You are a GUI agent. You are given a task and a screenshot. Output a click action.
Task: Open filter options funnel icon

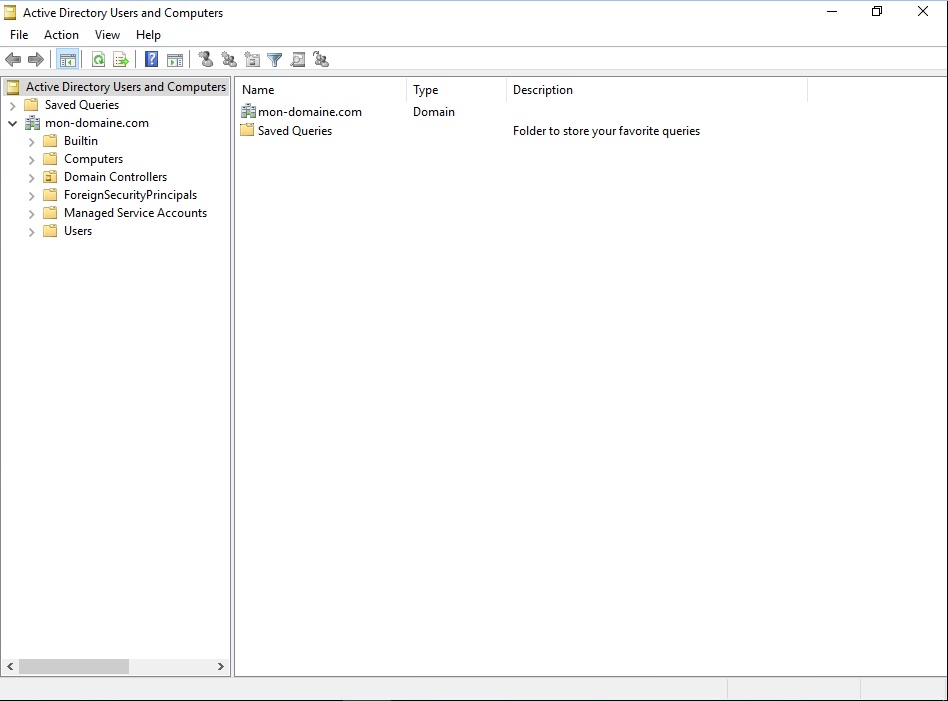pos(274,59)
